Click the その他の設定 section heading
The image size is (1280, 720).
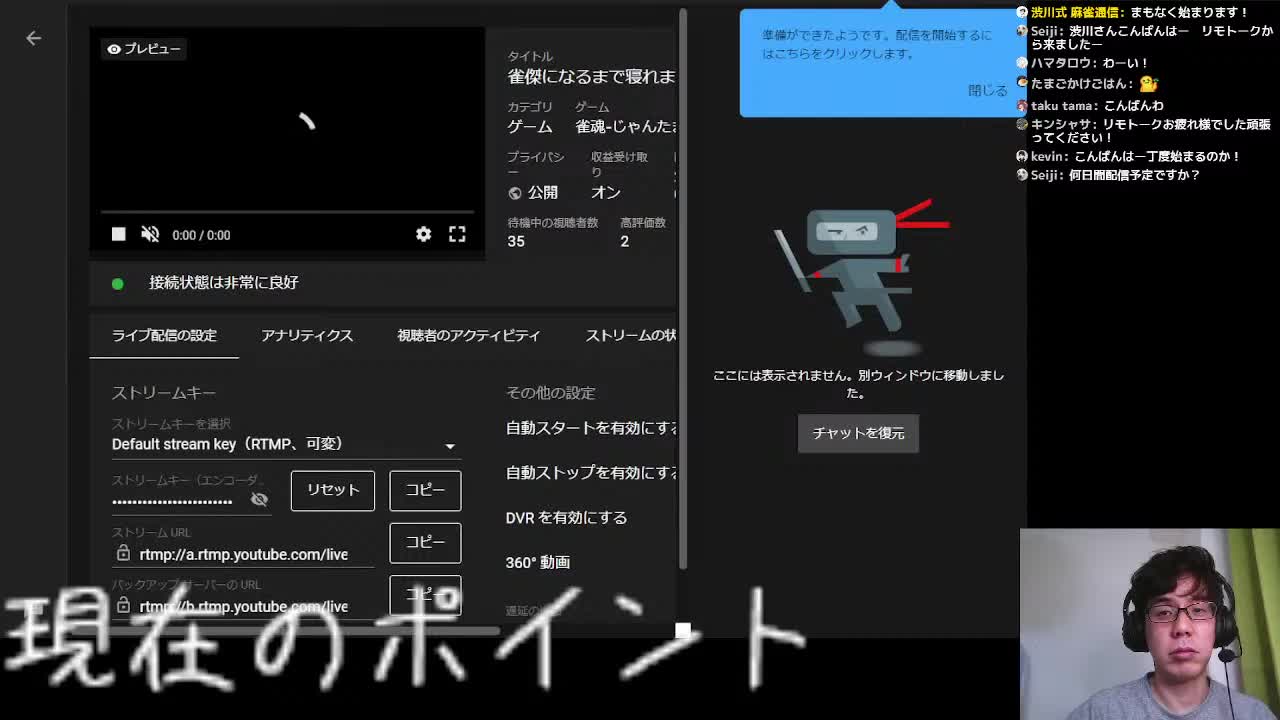(x=551, y=393)
